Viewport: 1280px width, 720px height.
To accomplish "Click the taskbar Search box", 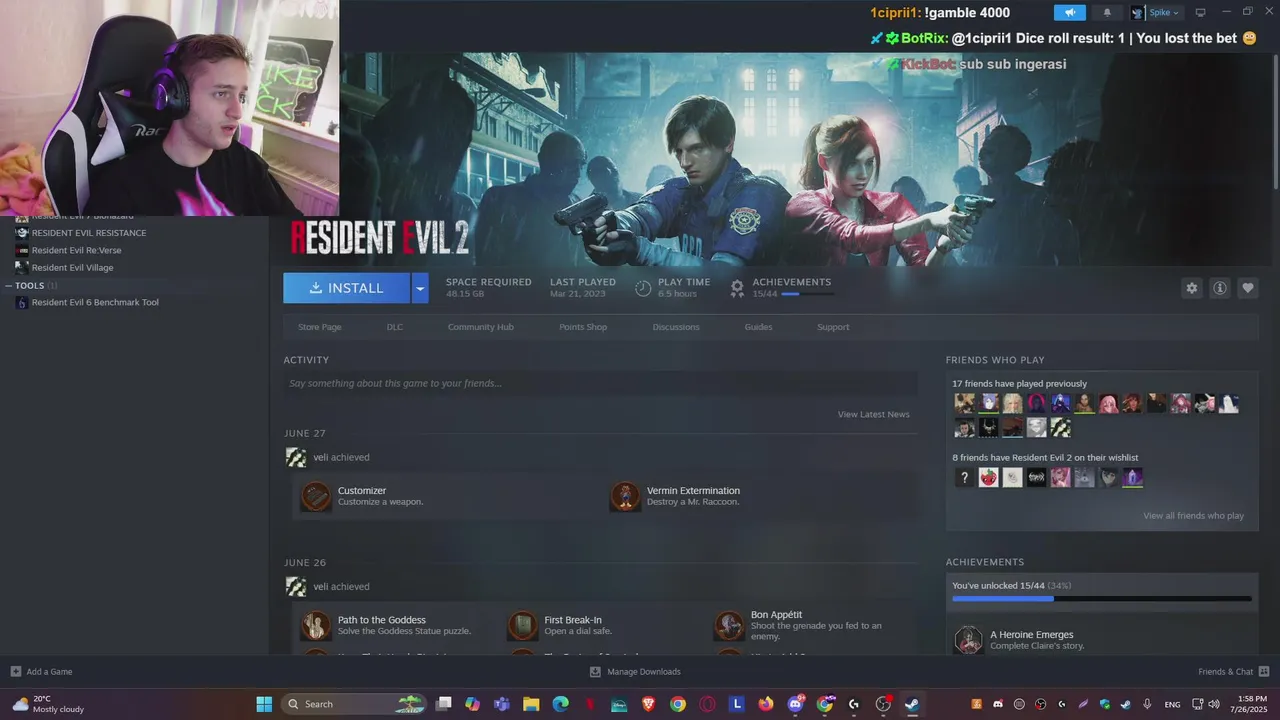I will point(353,704).
